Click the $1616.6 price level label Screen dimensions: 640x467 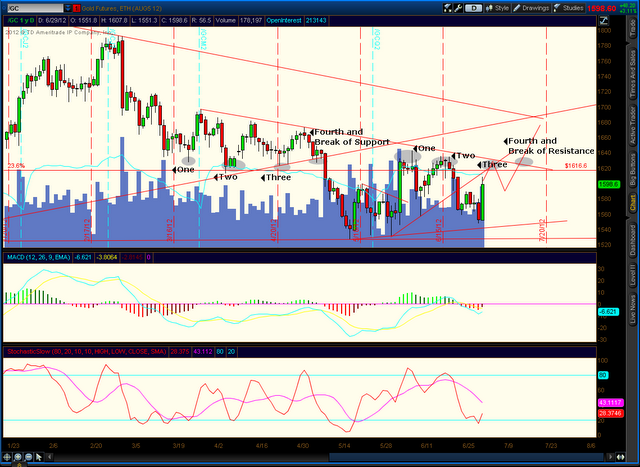pos(576,166)
